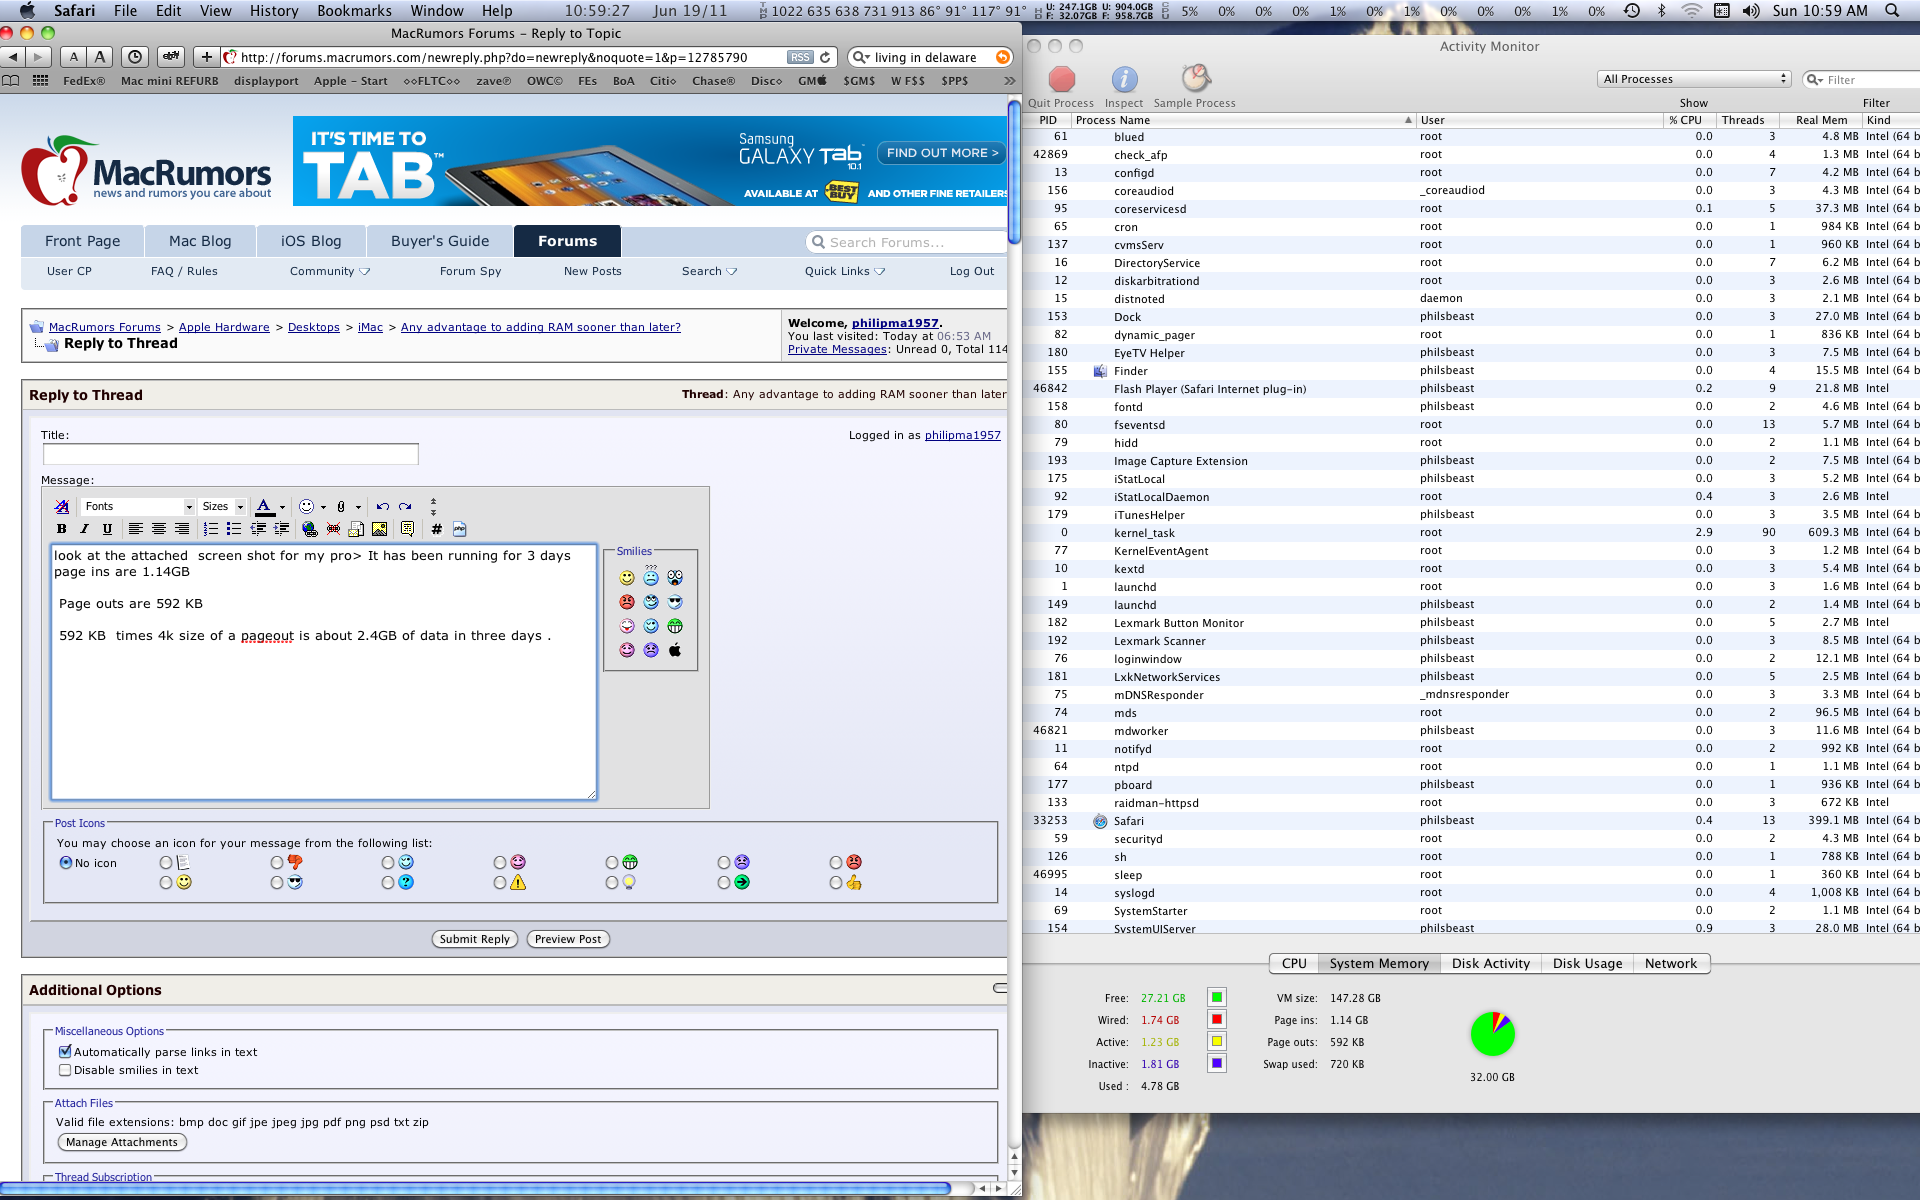Wrap selection in quote tags
Screen dimensions: 1920x1200
click(407, 529)
